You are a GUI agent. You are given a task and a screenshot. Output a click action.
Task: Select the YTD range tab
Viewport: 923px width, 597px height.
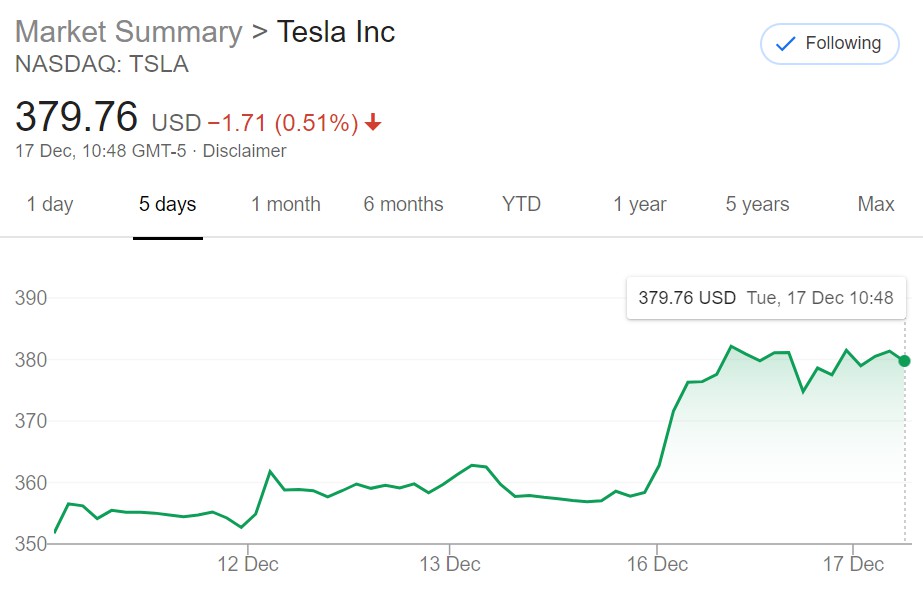pos(522,204)
